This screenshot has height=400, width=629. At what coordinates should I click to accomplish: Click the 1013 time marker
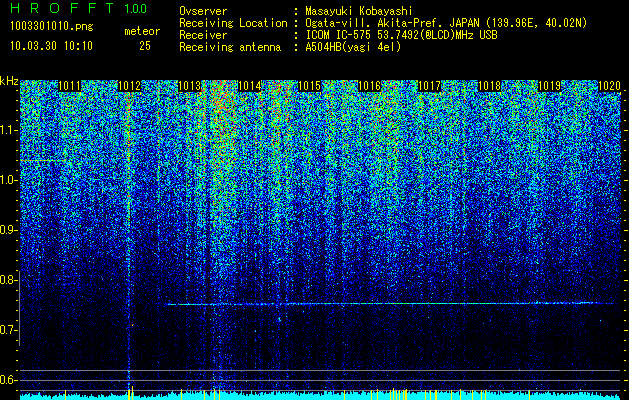[x=189, y=86]
